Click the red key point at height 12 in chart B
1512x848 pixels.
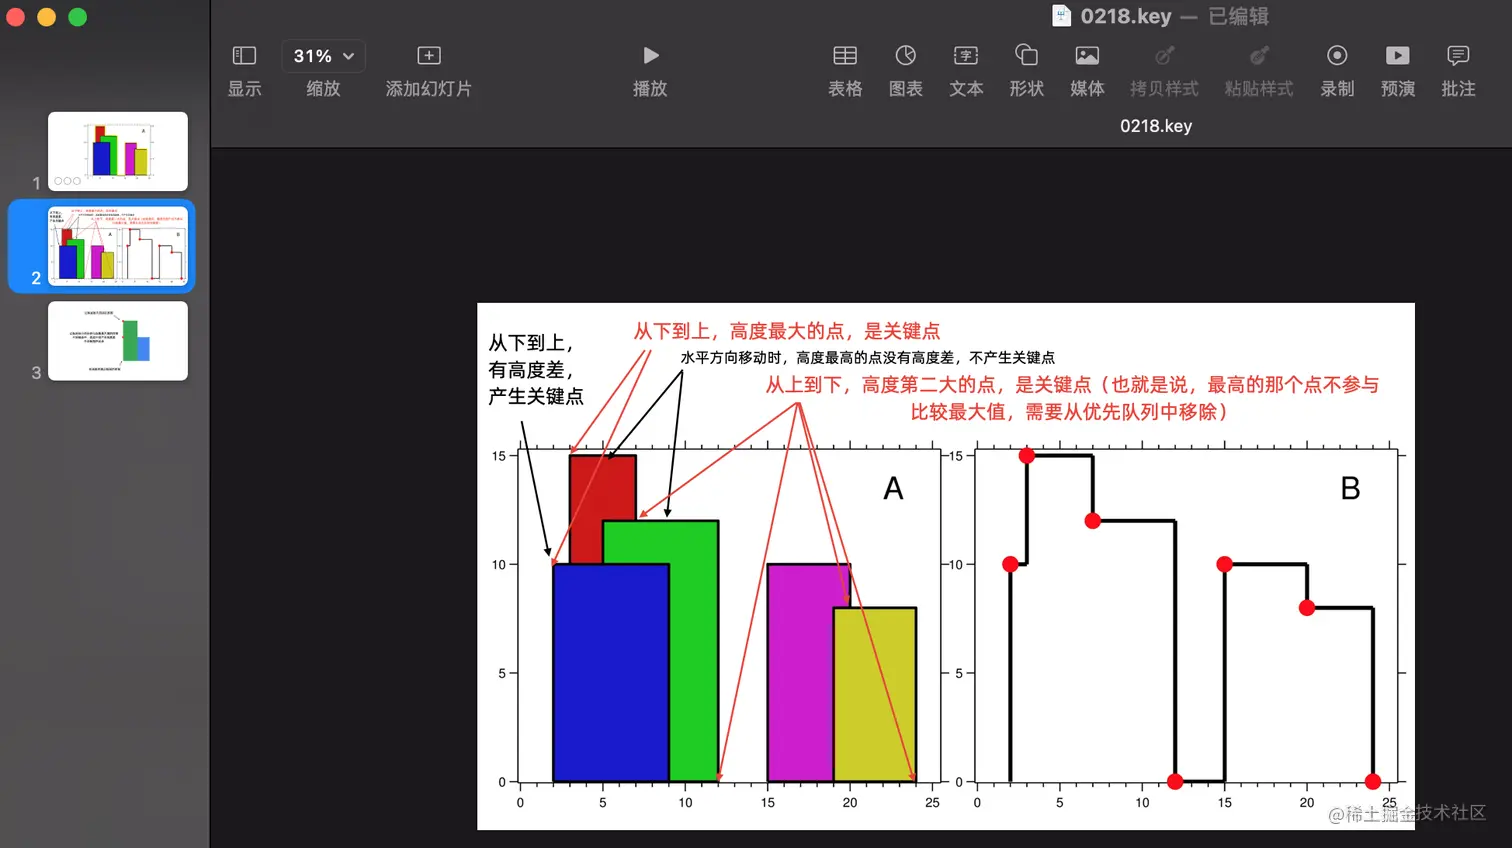coord(1093,521)
